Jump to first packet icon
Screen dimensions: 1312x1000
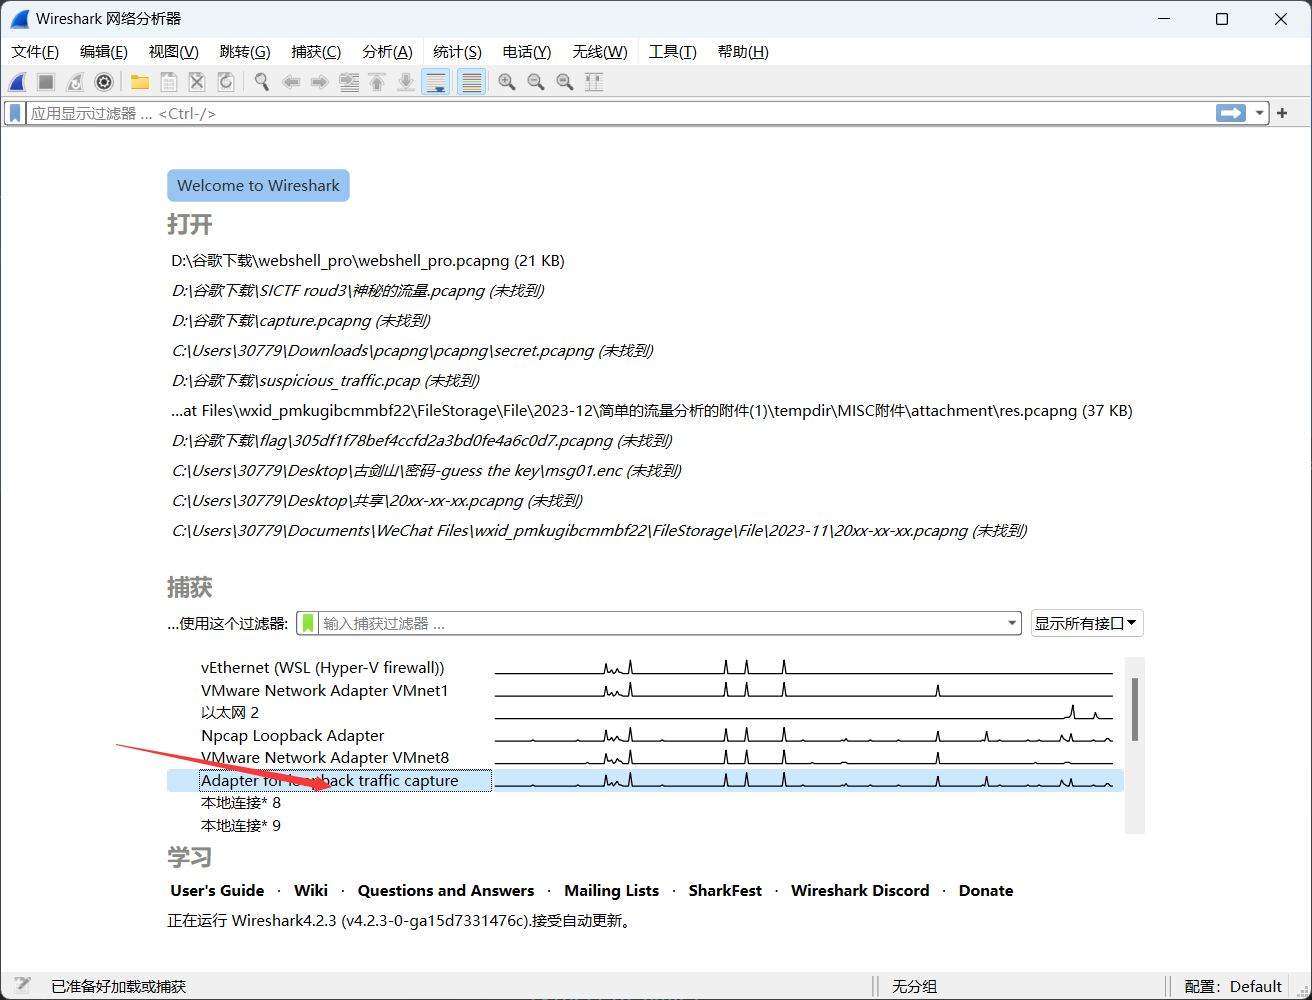coord(377,82)
